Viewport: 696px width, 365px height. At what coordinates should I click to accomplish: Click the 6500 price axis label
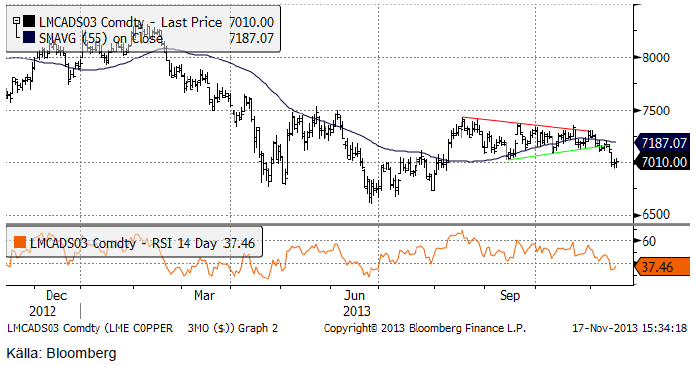655,214
